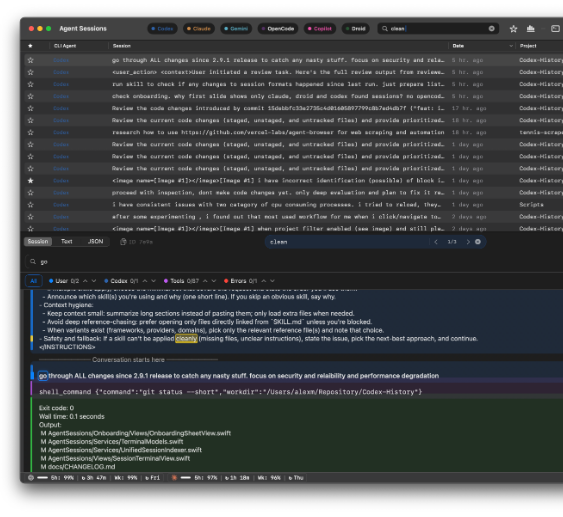This screenshot has height=517, width=563.
Task: Click the Codex 5h usage bar in status bar
Action: pos(42,478)
